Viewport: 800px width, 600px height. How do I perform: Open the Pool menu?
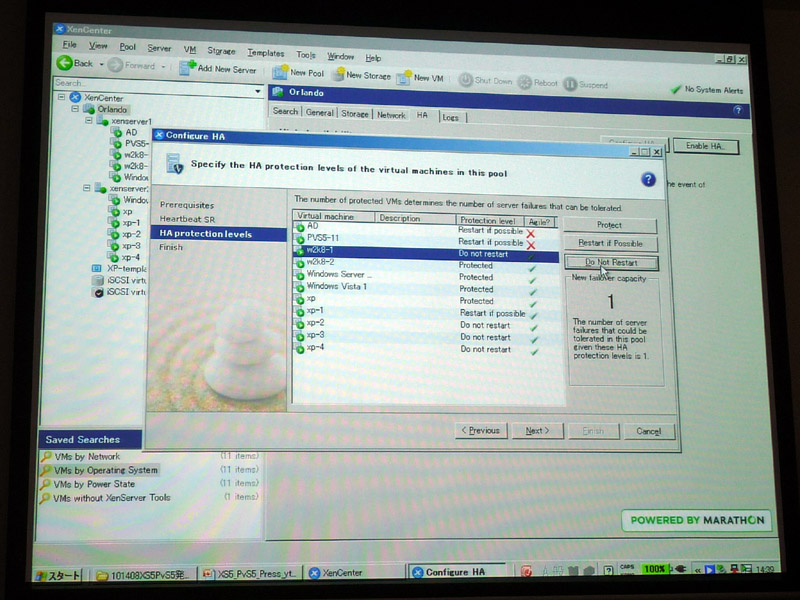[128, 47]
